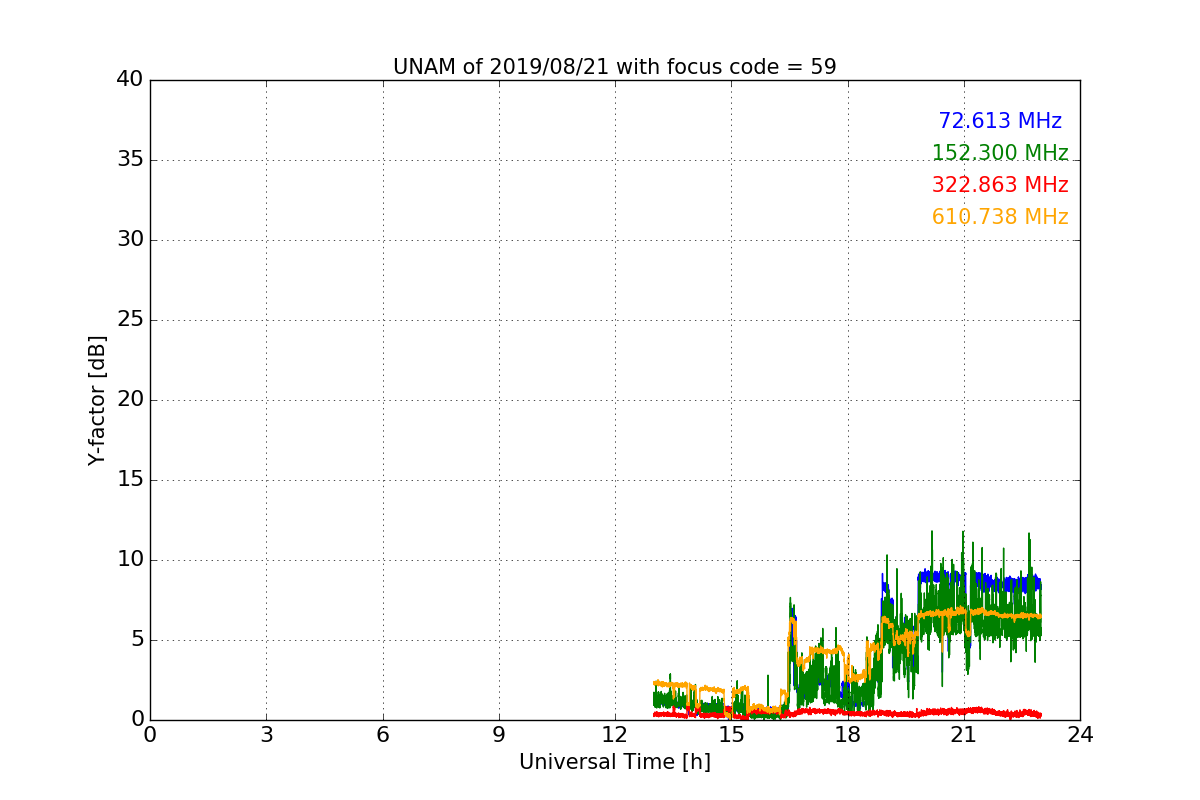Select the 72.613 MHz legend label
Image resolution: width=1200 pixels, height=800 pixels.
pos(1000,121)
